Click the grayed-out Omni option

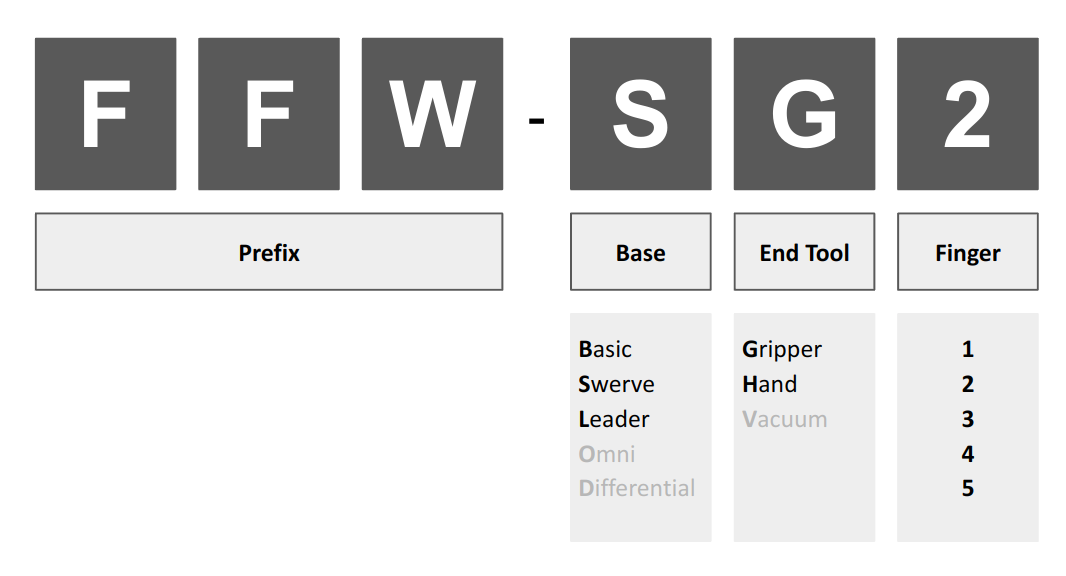coord(606,454)
